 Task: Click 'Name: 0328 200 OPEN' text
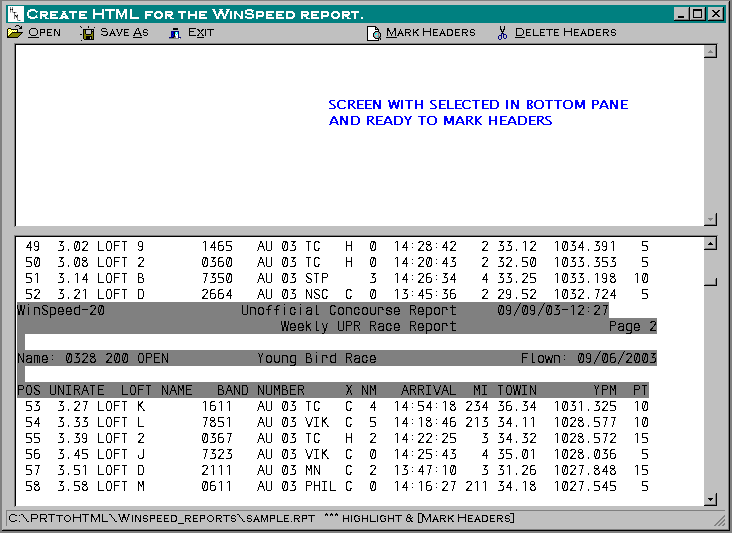(x=93, y=358)
